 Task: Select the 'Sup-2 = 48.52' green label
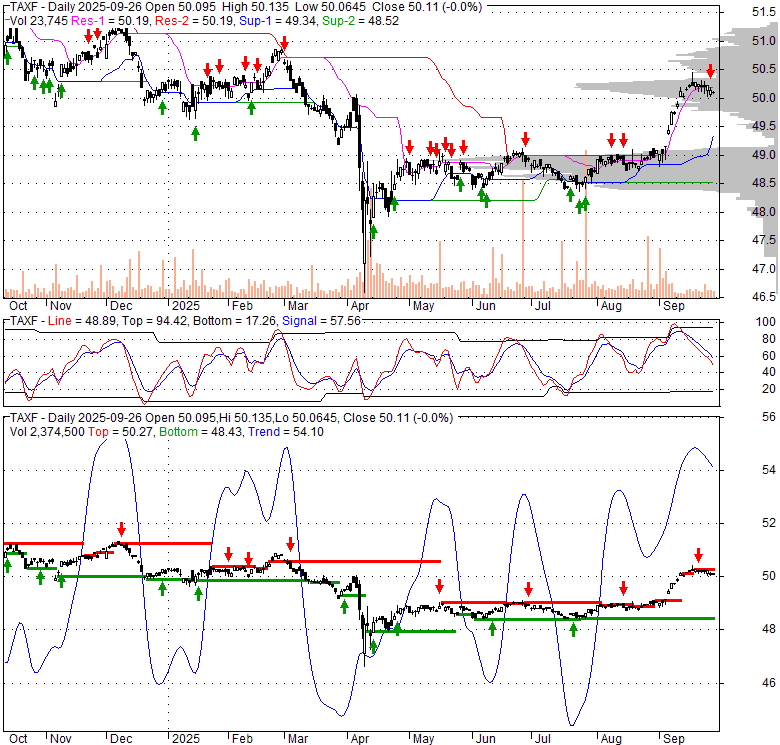click(x=360, y=21)
